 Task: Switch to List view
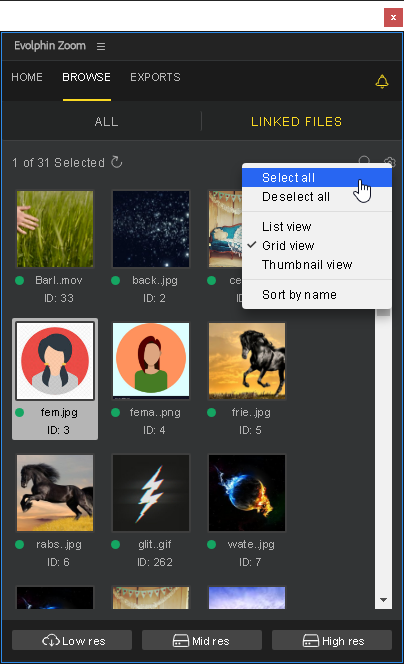click(x=317, y=227)
